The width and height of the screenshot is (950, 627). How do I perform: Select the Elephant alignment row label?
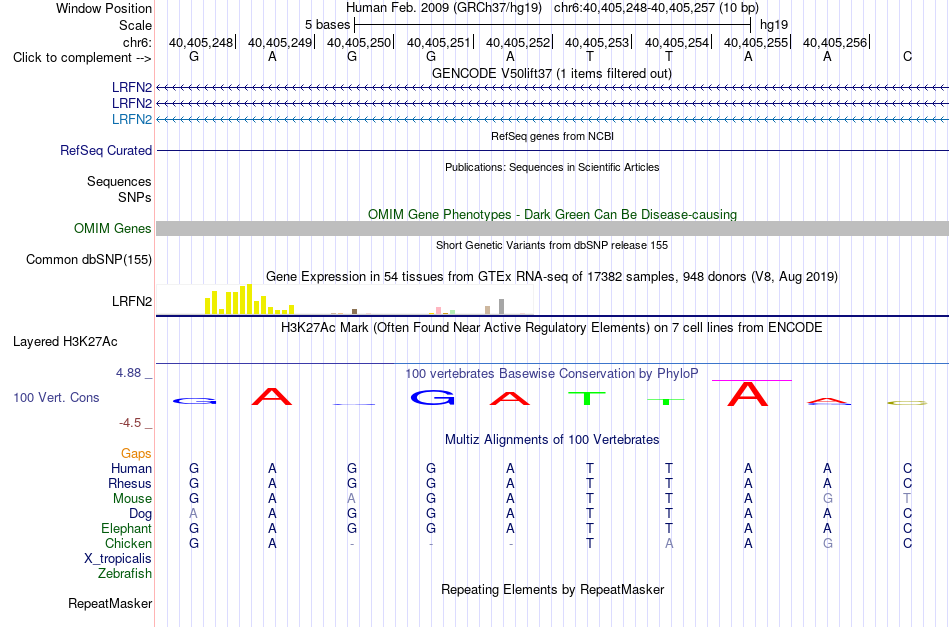coord(127,528)
